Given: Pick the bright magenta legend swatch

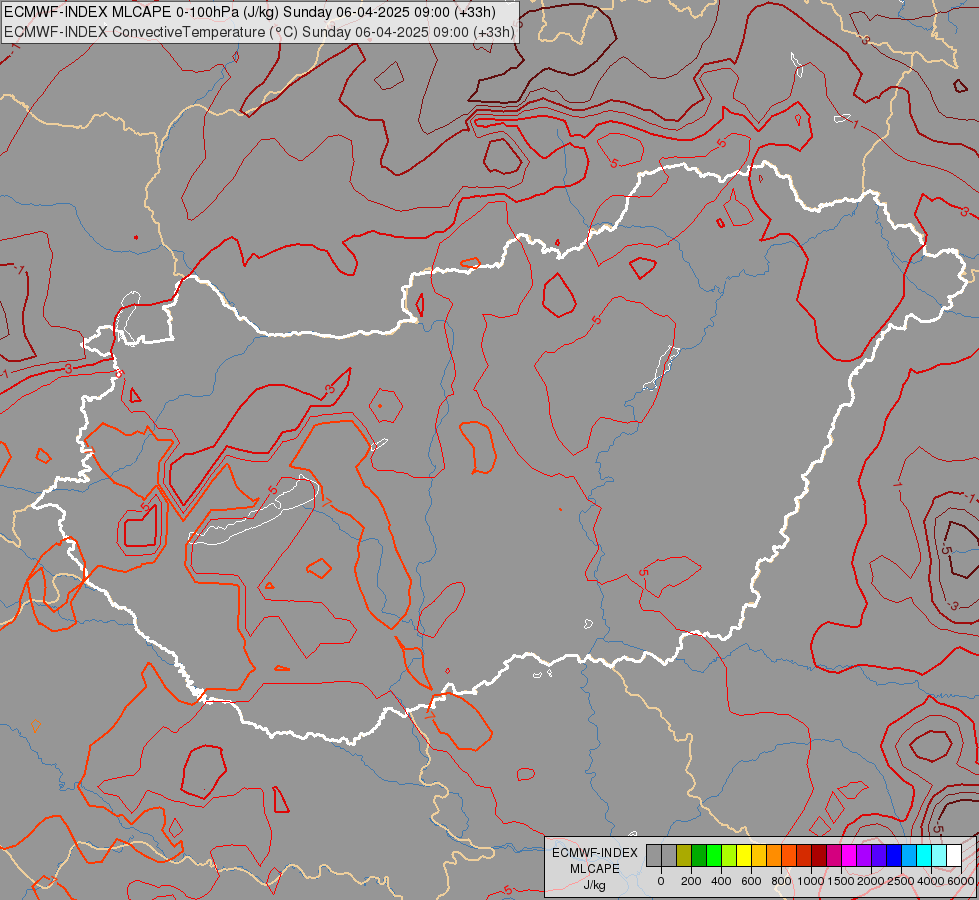Looking at the screenshot, I should 850,856.
